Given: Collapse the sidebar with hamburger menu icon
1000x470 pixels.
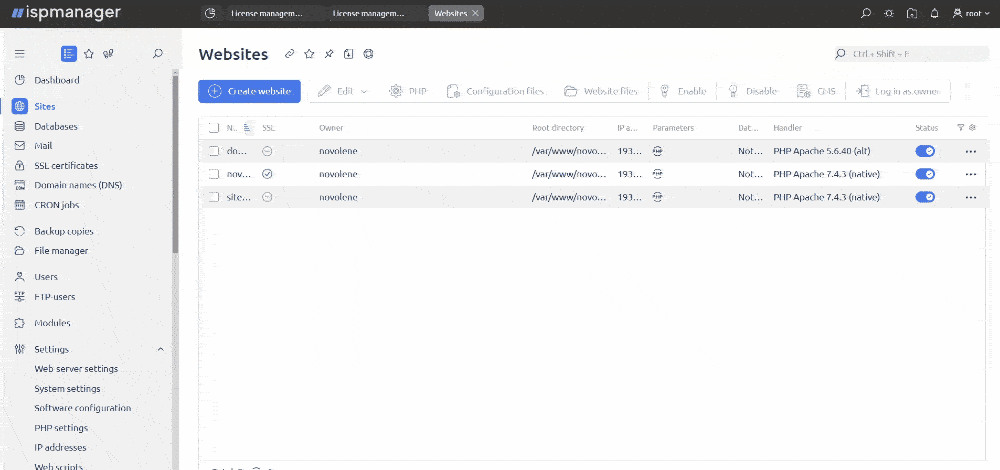Looking at the screenshot, I should [x=20, y=54].
